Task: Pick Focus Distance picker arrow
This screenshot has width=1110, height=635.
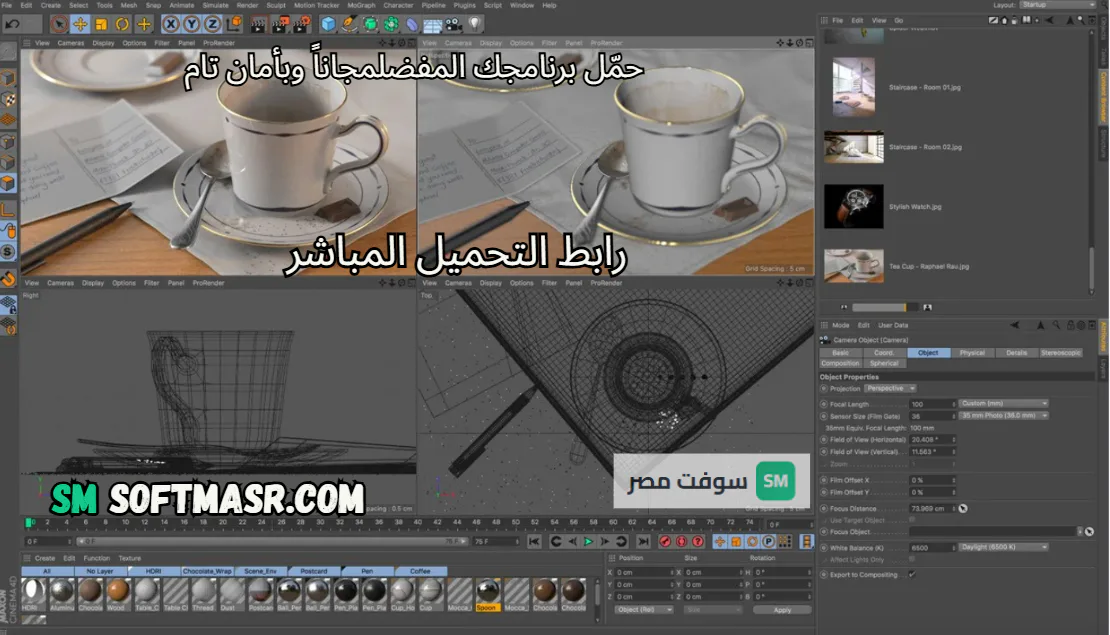Action: tap(963, 508)
